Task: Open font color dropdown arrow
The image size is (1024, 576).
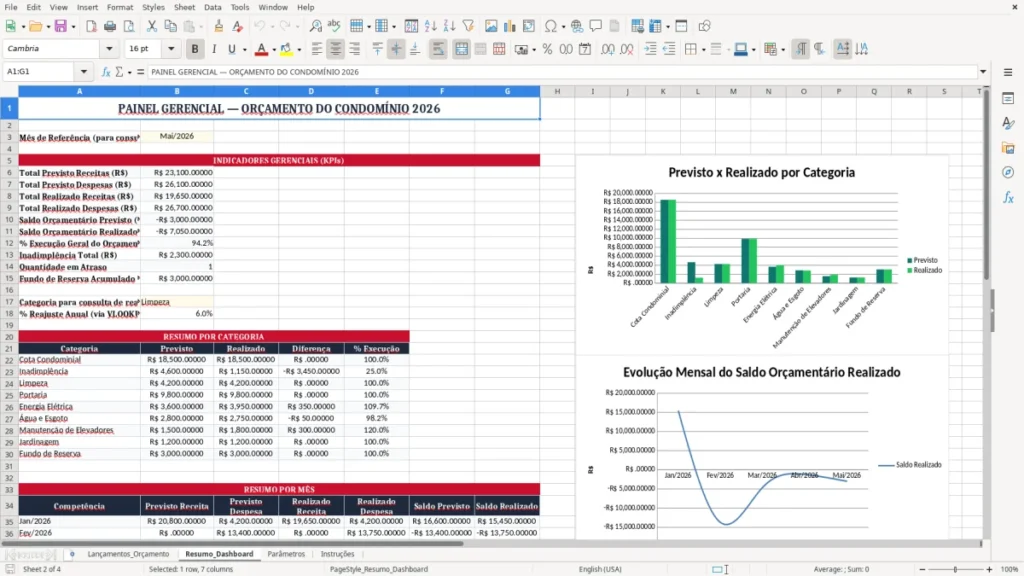Action: [274, 50]
